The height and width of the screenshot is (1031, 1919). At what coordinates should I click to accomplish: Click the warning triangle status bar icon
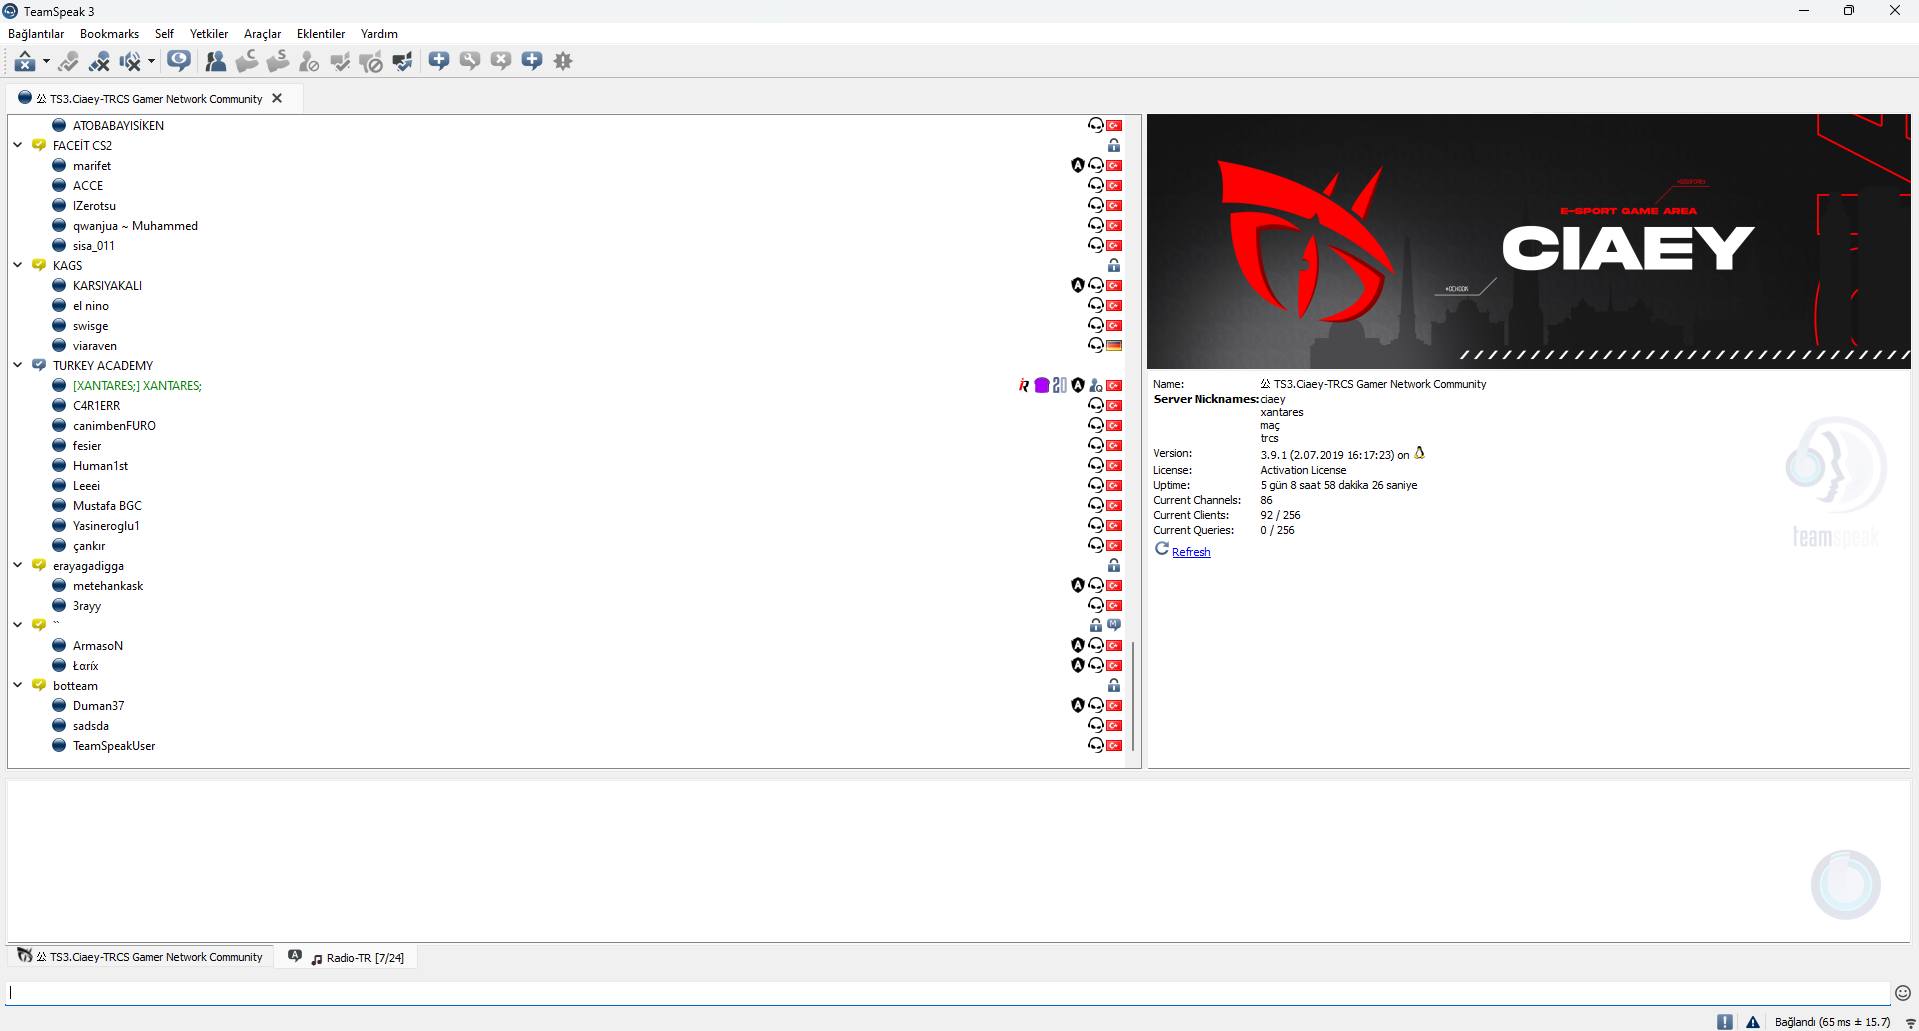point(1753,1022)
